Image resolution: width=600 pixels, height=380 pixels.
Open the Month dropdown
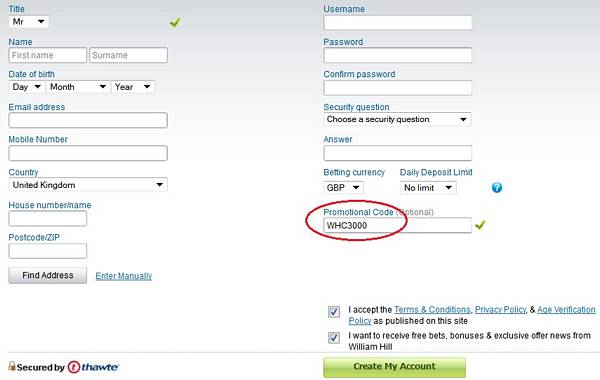[x=78, y=87]
